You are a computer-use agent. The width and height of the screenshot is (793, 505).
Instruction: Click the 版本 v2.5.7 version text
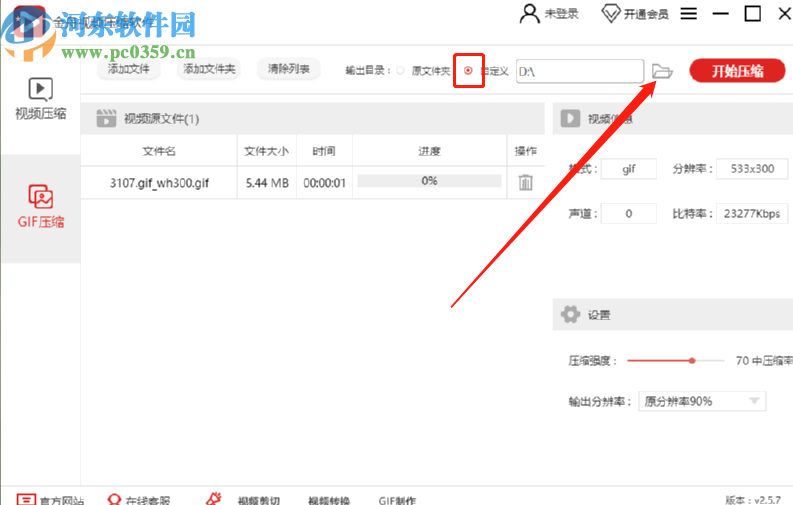(753, 500)
